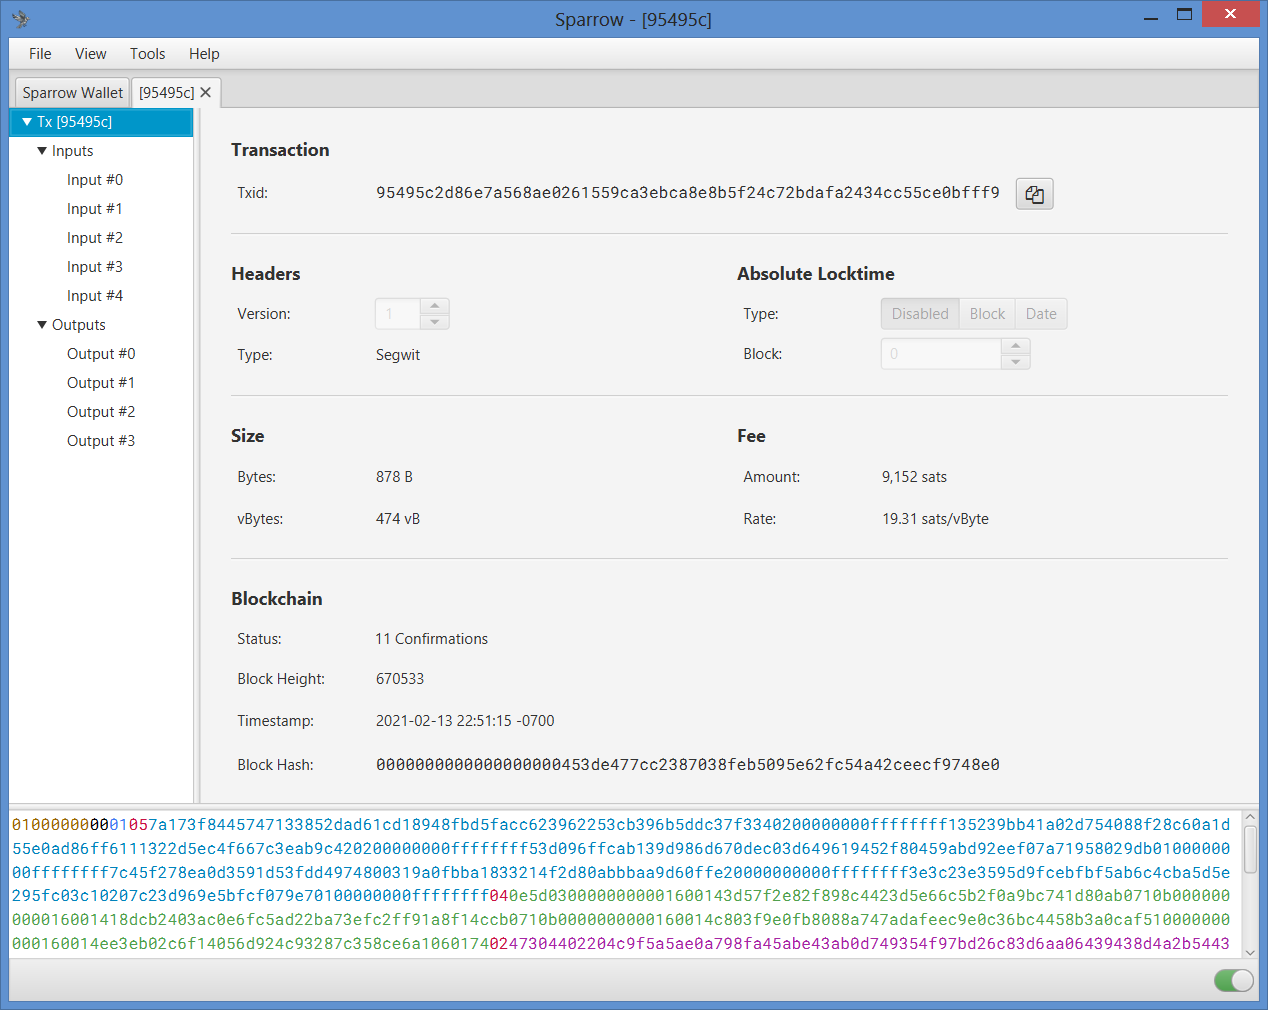Copy the transaction ID with the copy icon
This screenshot has height=1010, width=1268.
point(1034,194)
